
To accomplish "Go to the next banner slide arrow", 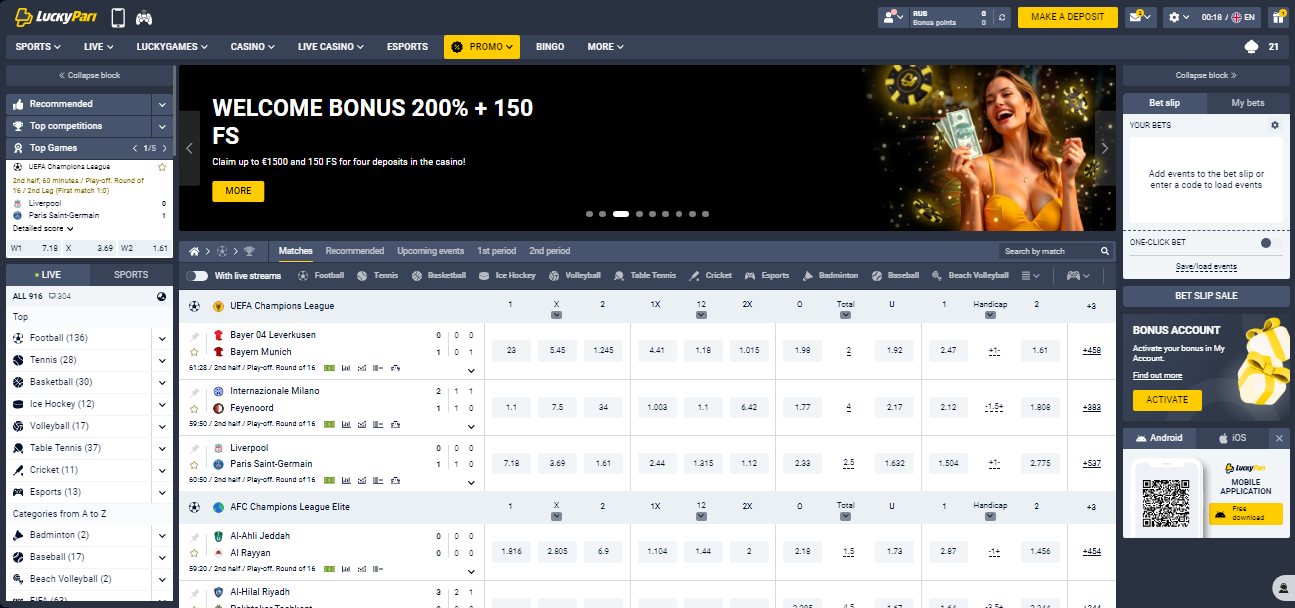I will point(1105,148).
